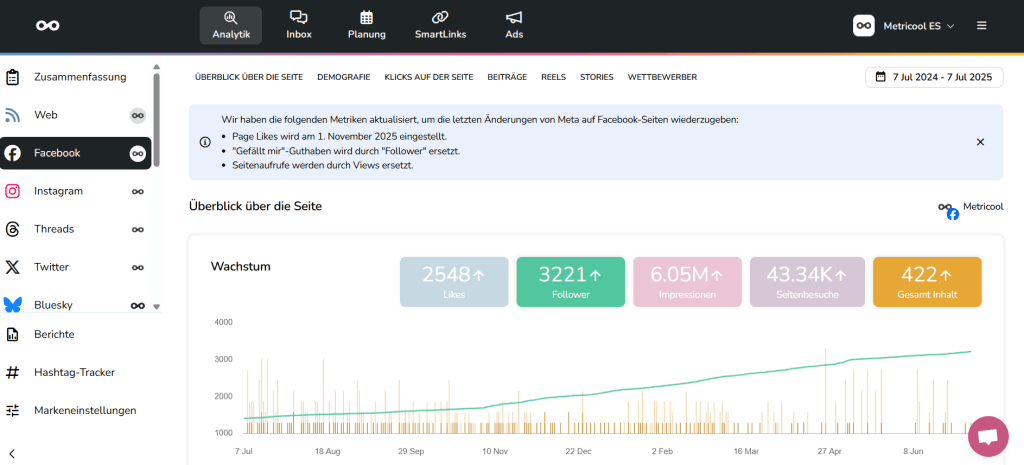This screenshot has height=465, width=1024.
Task: Click the info icon in the notice banner
Action: click(x=205, y=142)
